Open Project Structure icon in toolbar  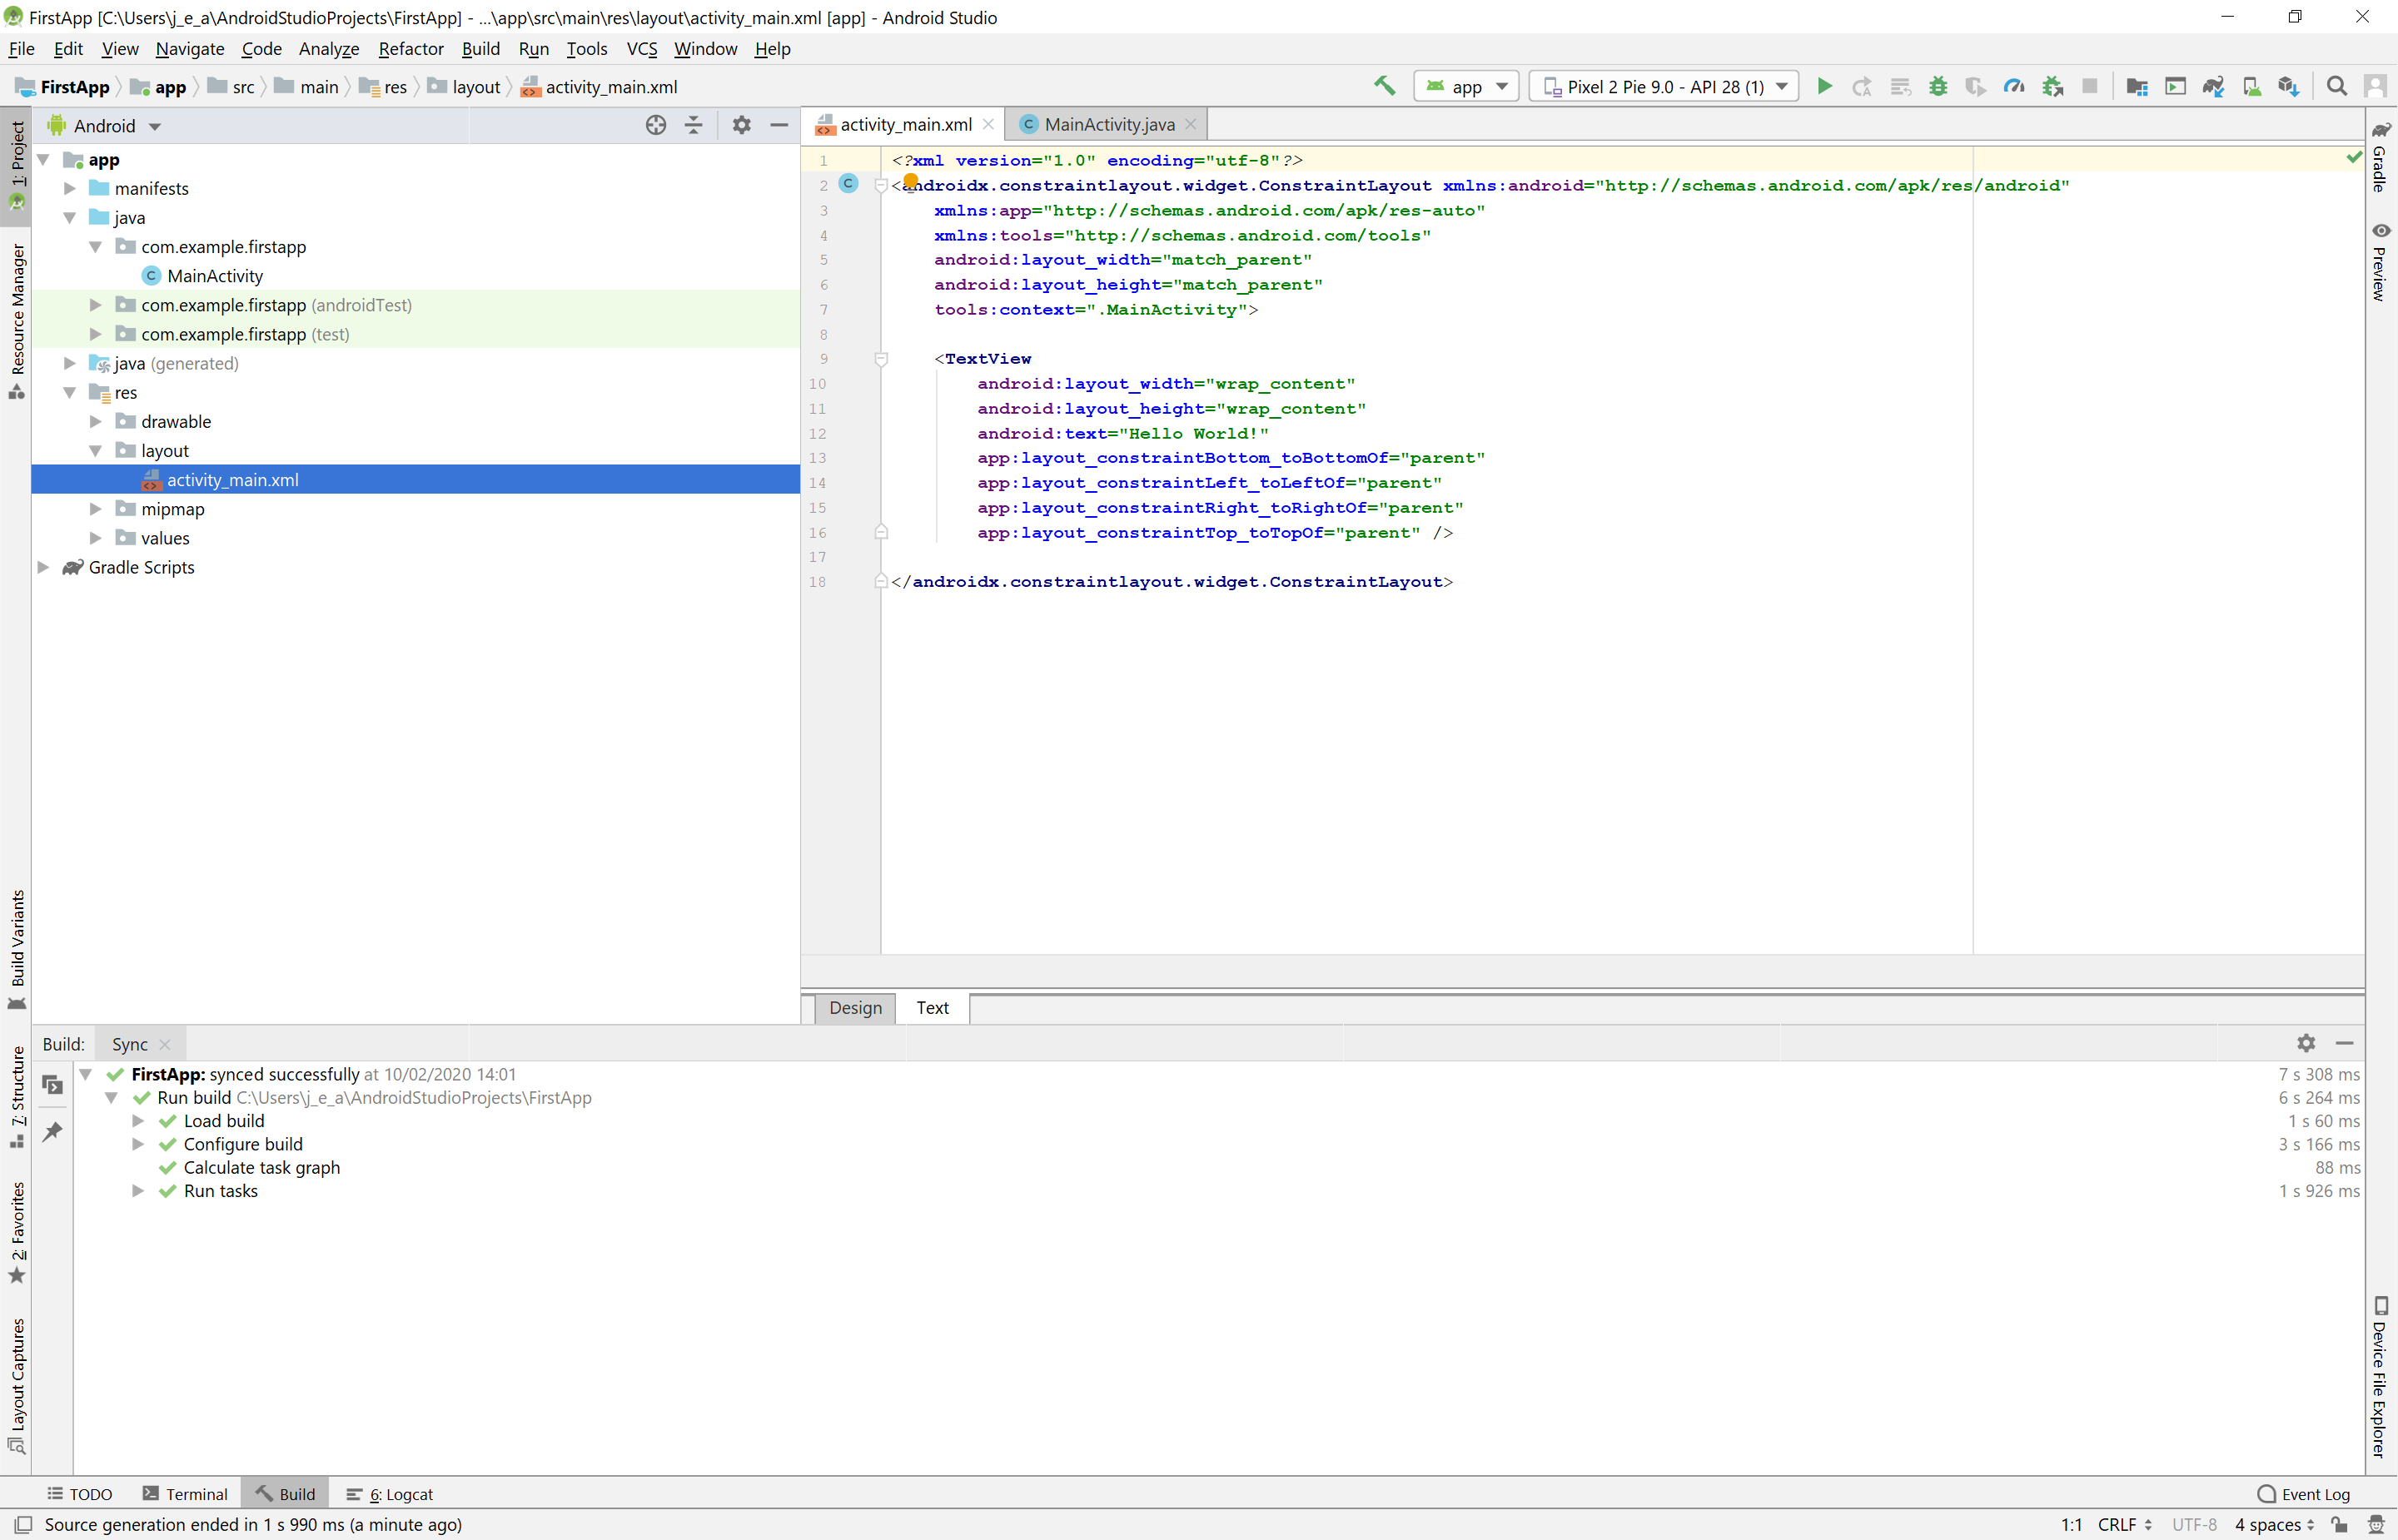[x=2137, y=86]
